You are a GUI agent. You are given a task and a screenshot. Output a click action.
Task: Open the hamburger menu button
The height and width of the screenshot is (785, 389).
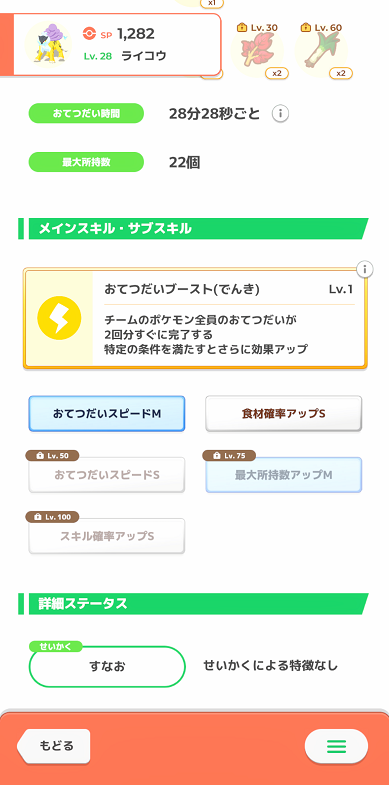336,746
